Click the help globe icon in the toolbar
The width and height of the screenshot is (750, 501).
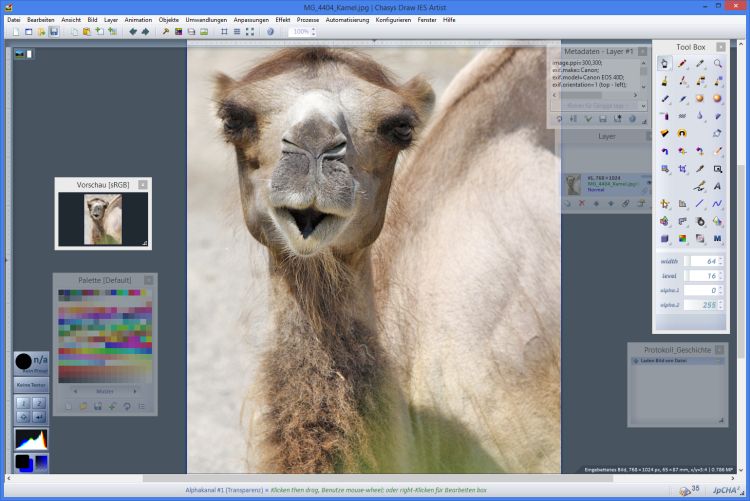tap(270, 32)
